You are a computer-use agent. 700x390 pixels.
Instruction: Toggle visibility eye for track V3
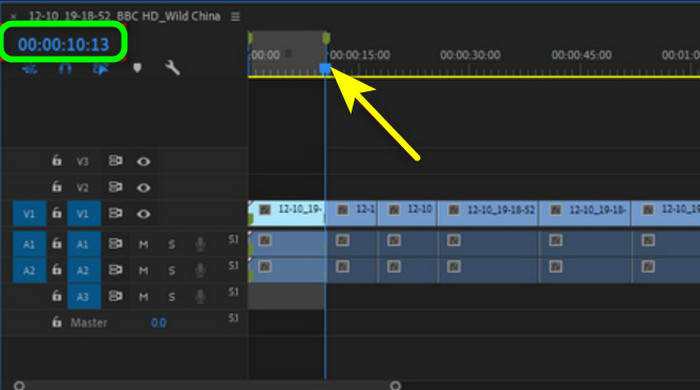pos(143,162)
